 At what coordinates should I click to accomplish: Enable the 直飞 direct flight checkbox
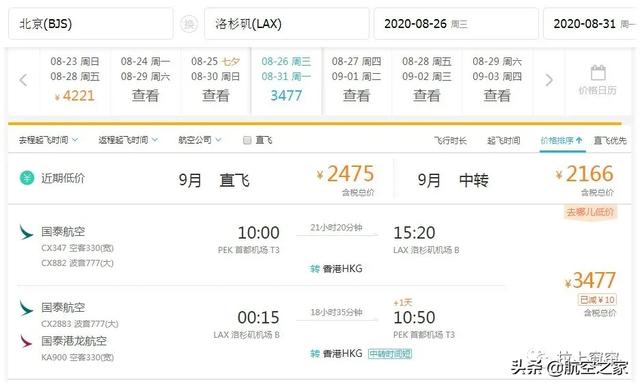pos(247,140)
